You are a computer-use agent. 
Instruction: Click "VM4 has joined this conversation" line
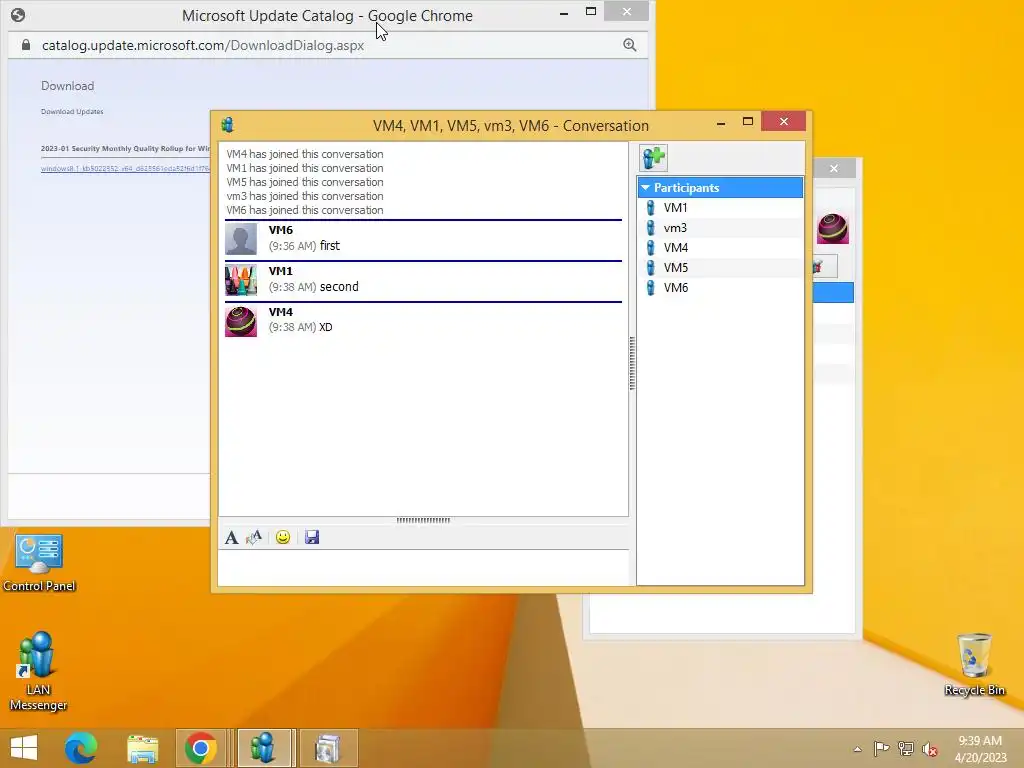305,154
